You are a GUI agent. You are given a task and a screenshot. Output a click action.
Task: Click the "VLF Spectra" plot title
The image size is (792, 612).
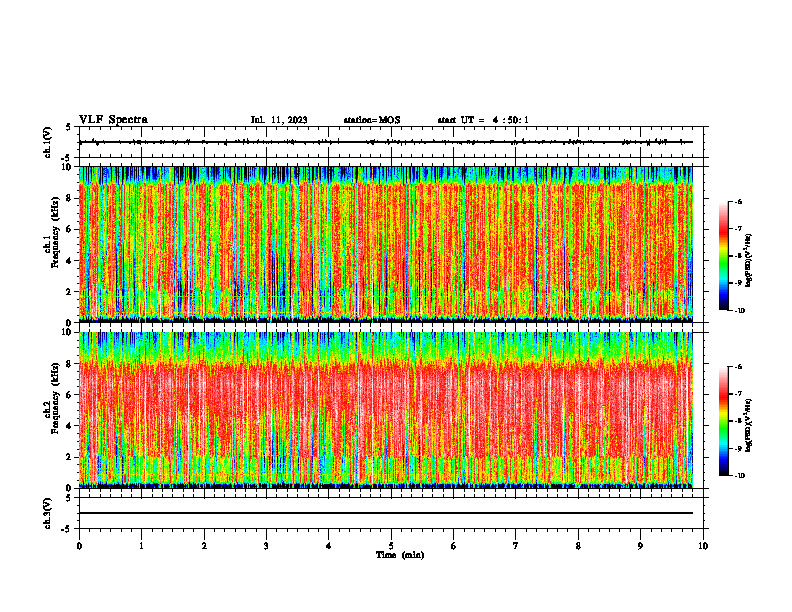pos(113,120)
